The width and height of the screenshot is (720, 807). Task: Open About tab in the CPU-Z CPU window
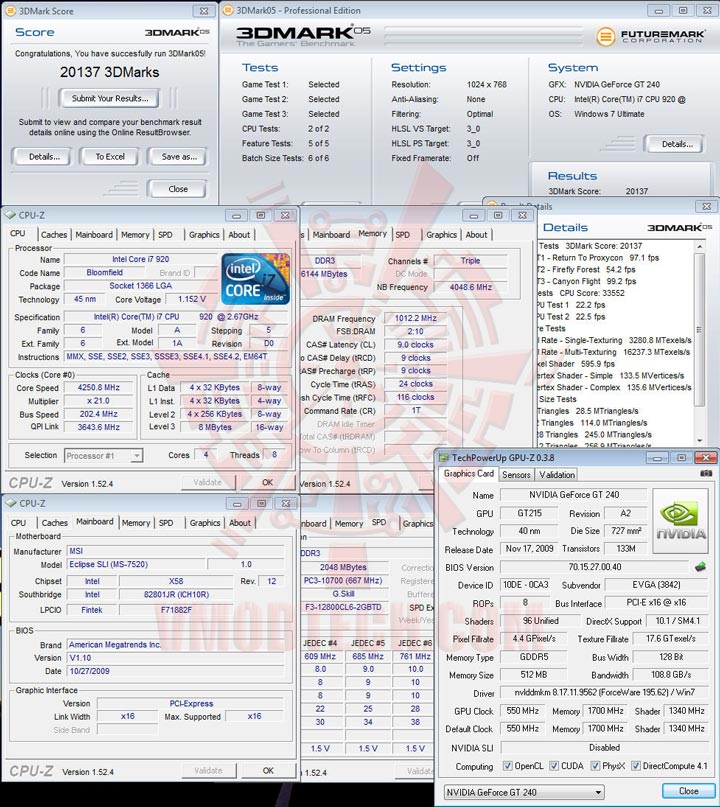click(239, 235)
